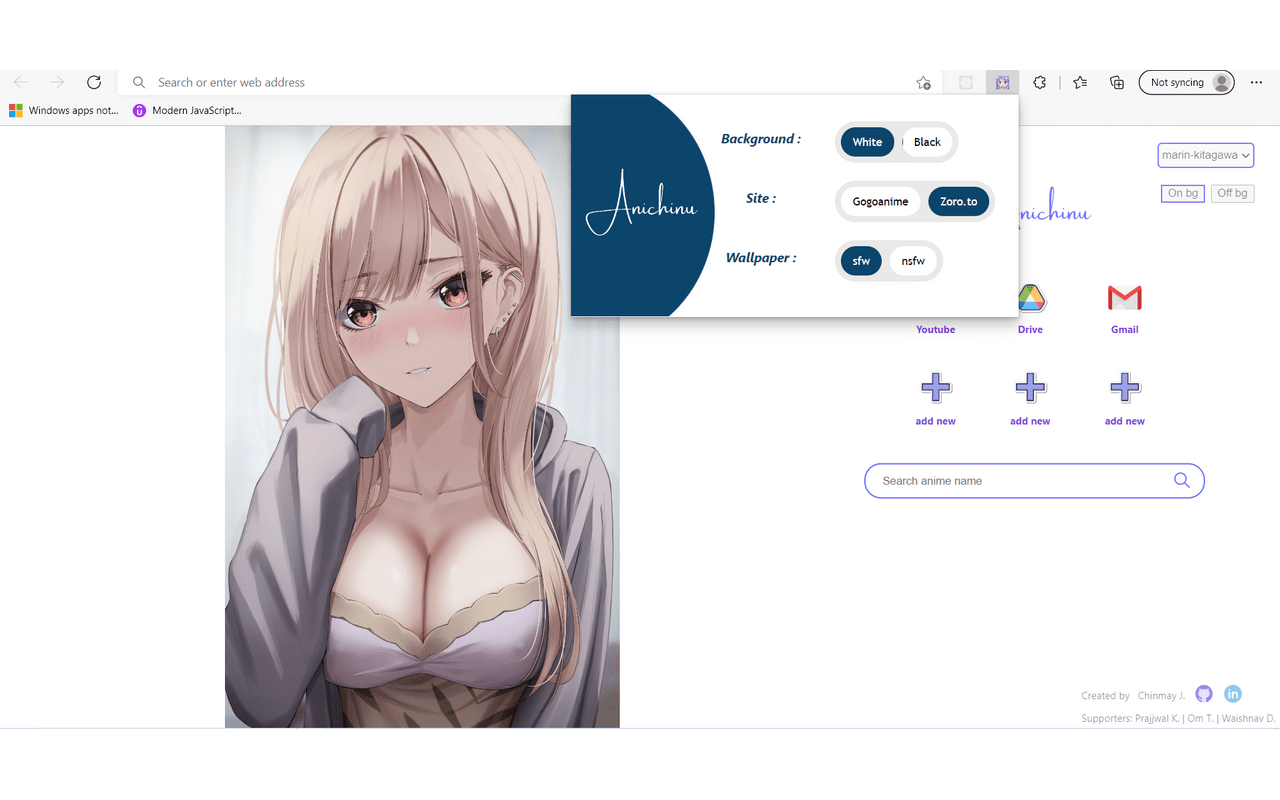Click the anime search magnifier icon
The image size is (1280, 800).
tap(1182, 480)
